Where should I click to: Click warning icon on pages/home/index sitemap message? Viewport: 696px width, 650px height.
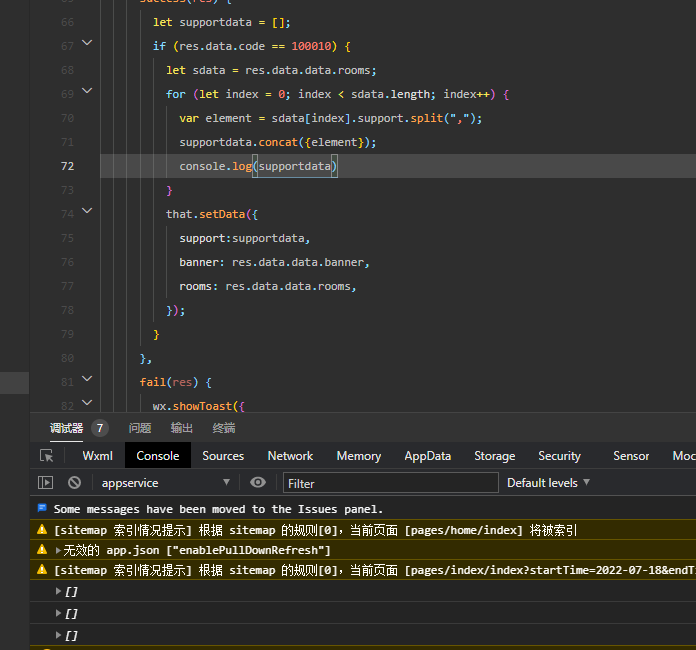(x=42, y=530)
